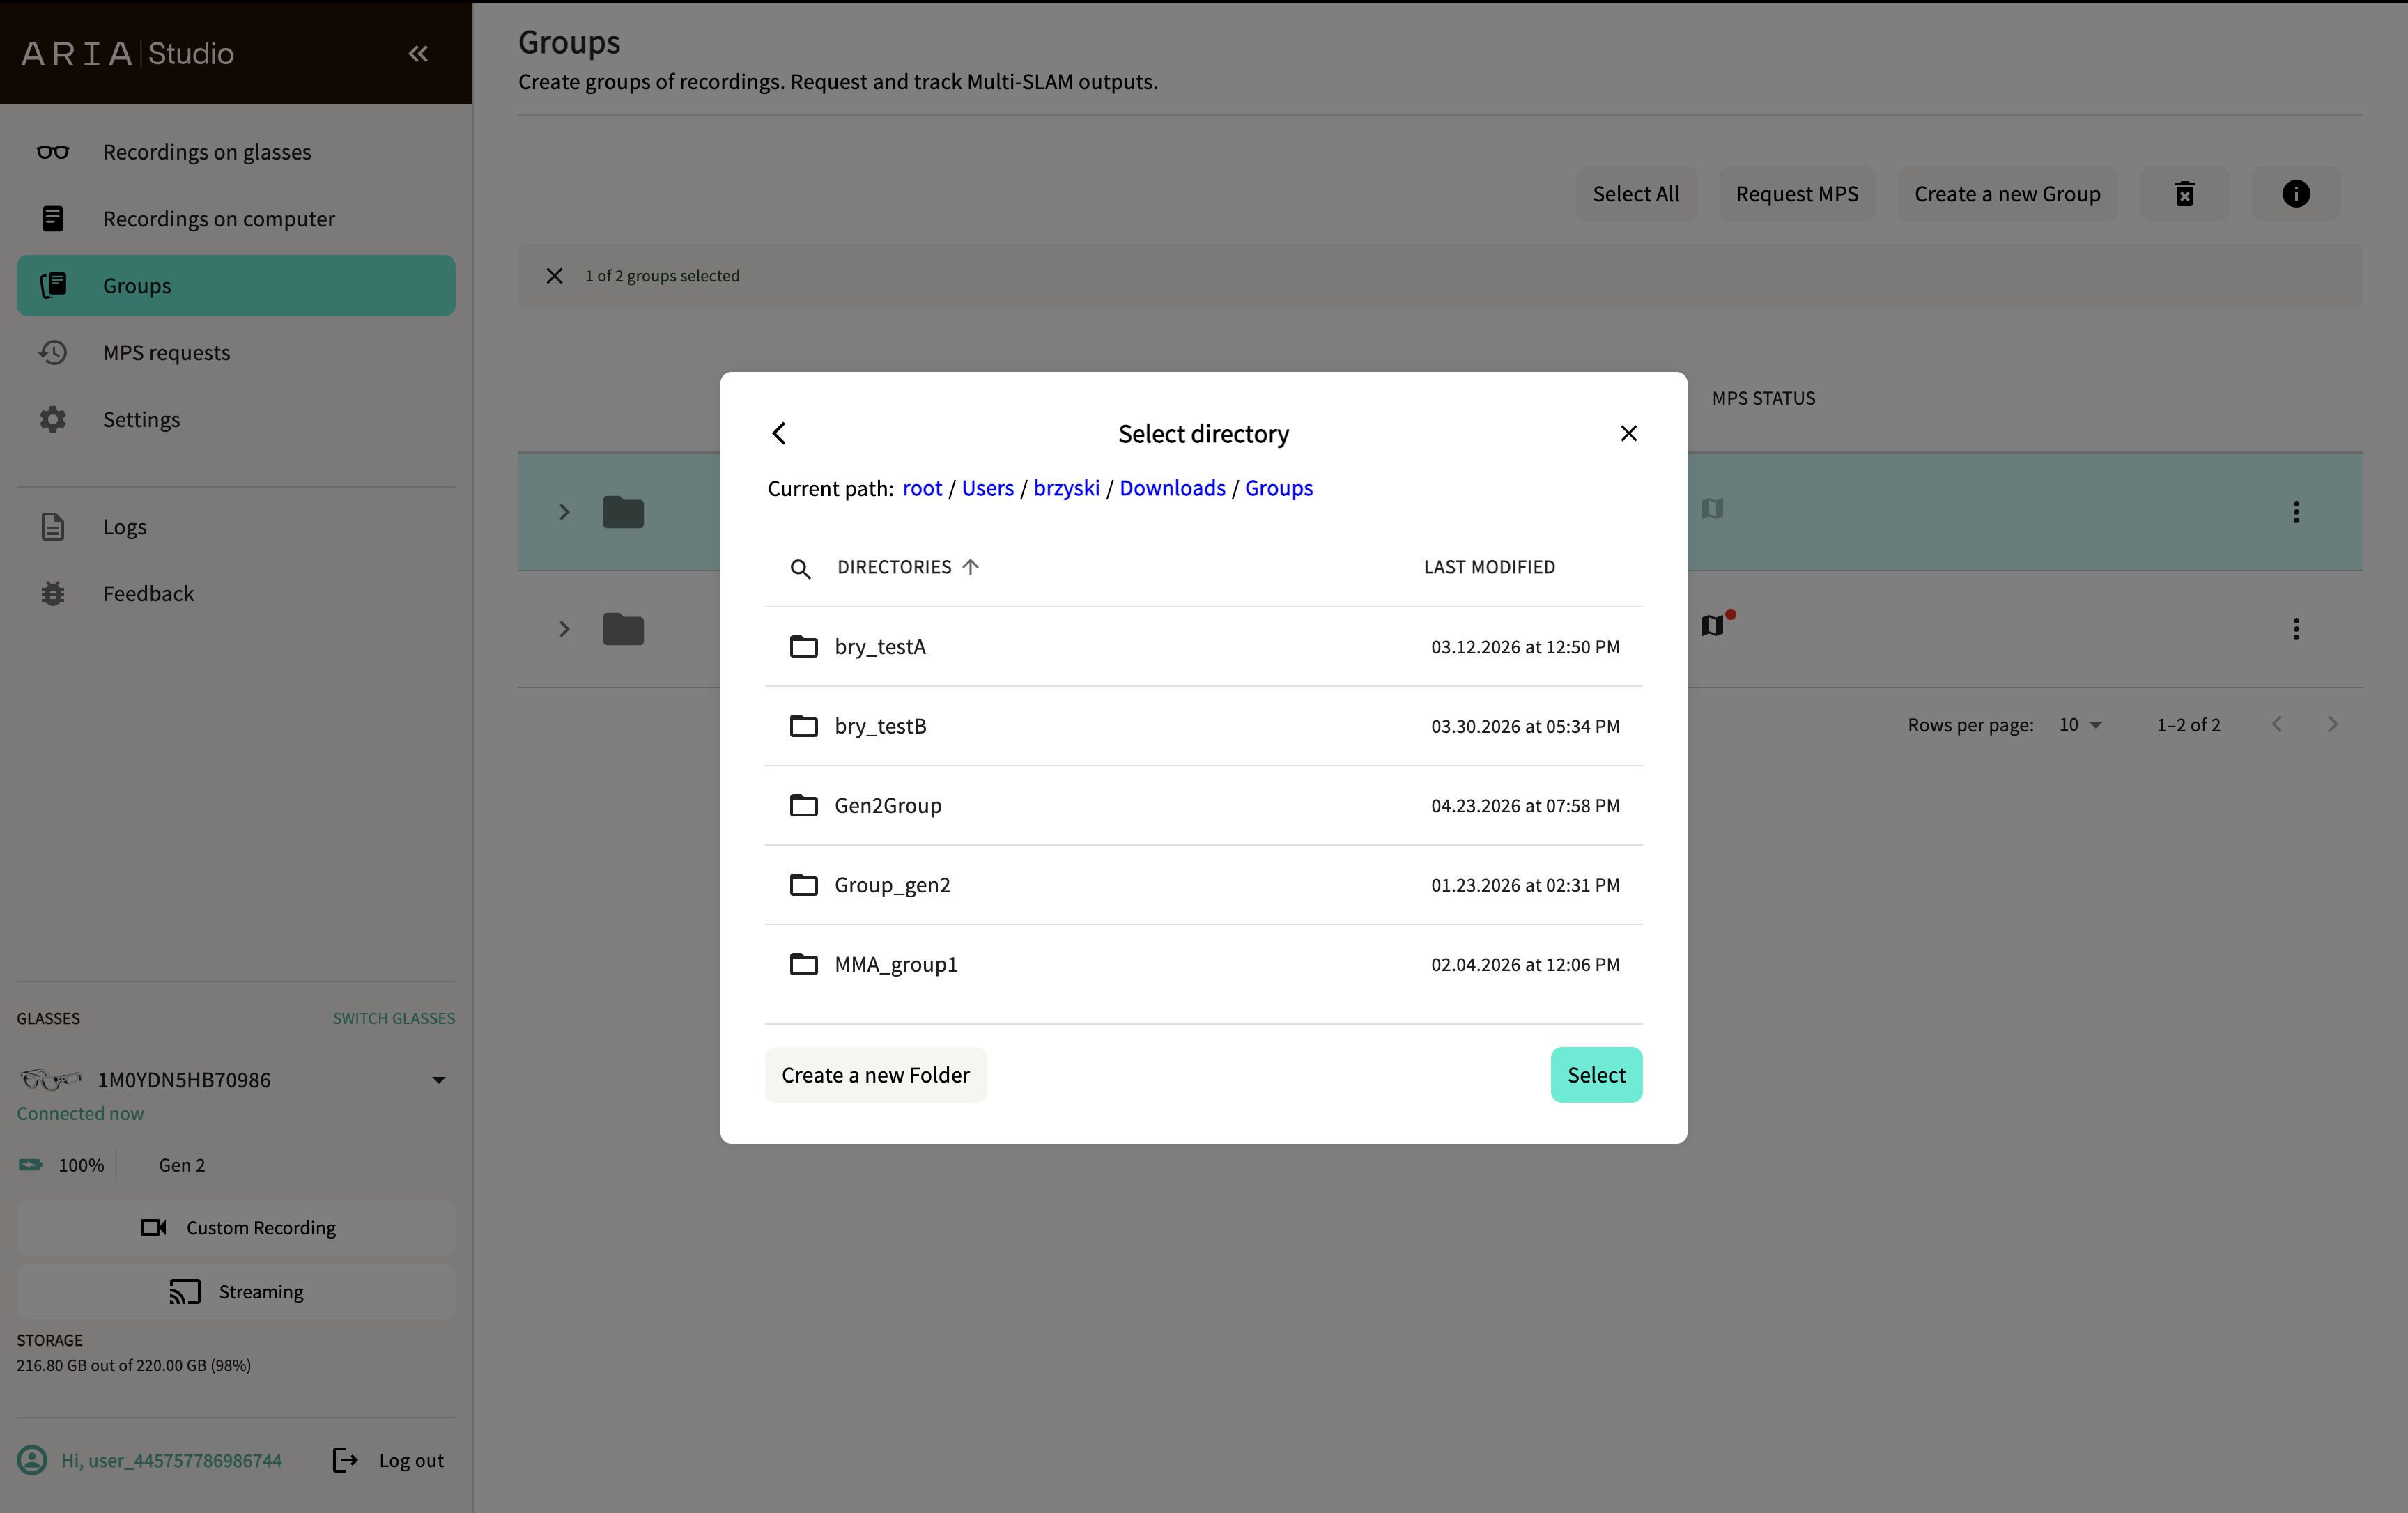Open the three-dot menu of the highlighted group

(2296, 512)
